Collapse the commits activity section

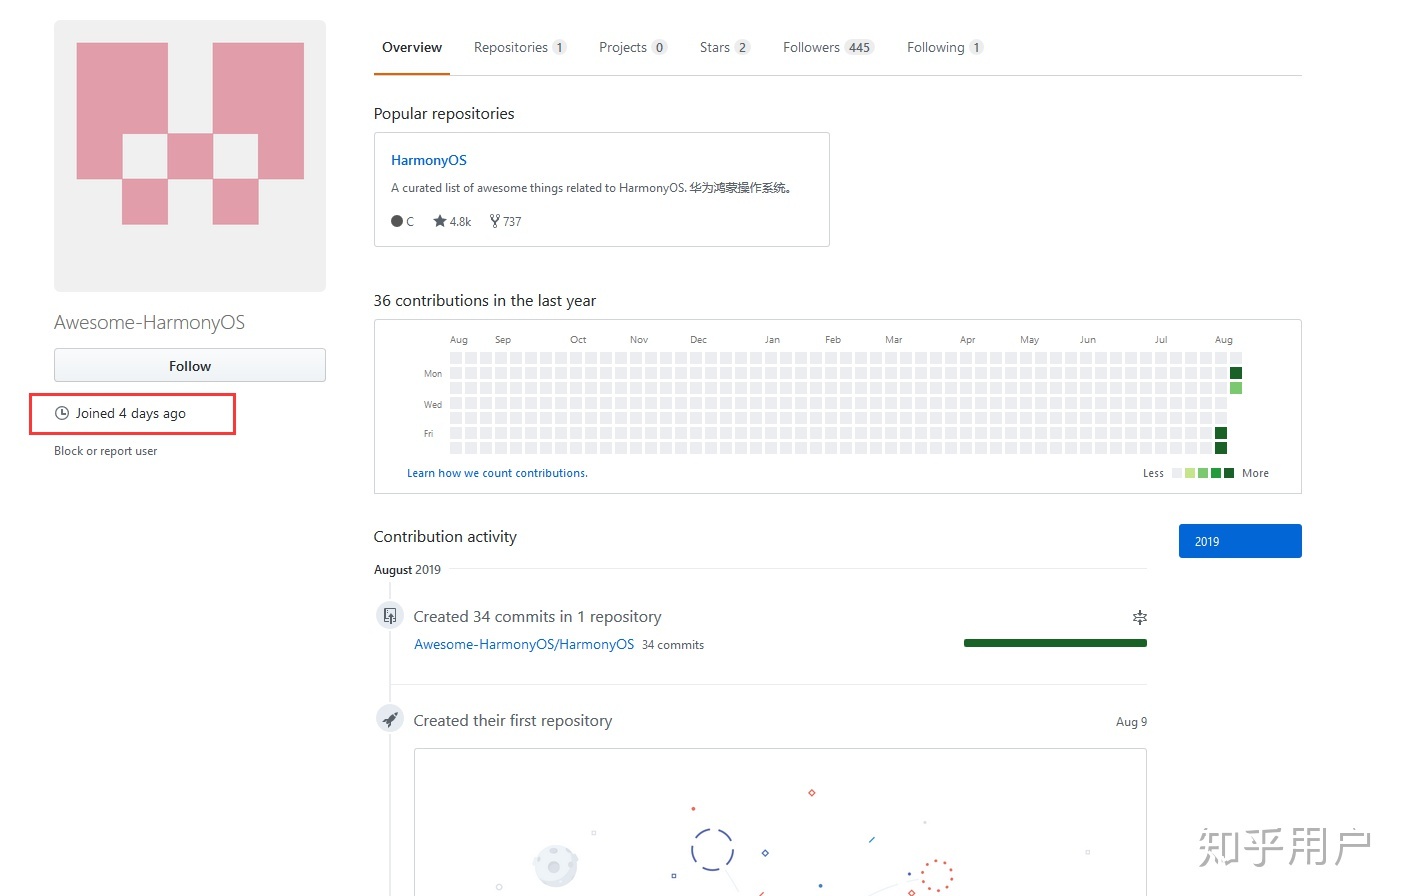[1139, 617]
